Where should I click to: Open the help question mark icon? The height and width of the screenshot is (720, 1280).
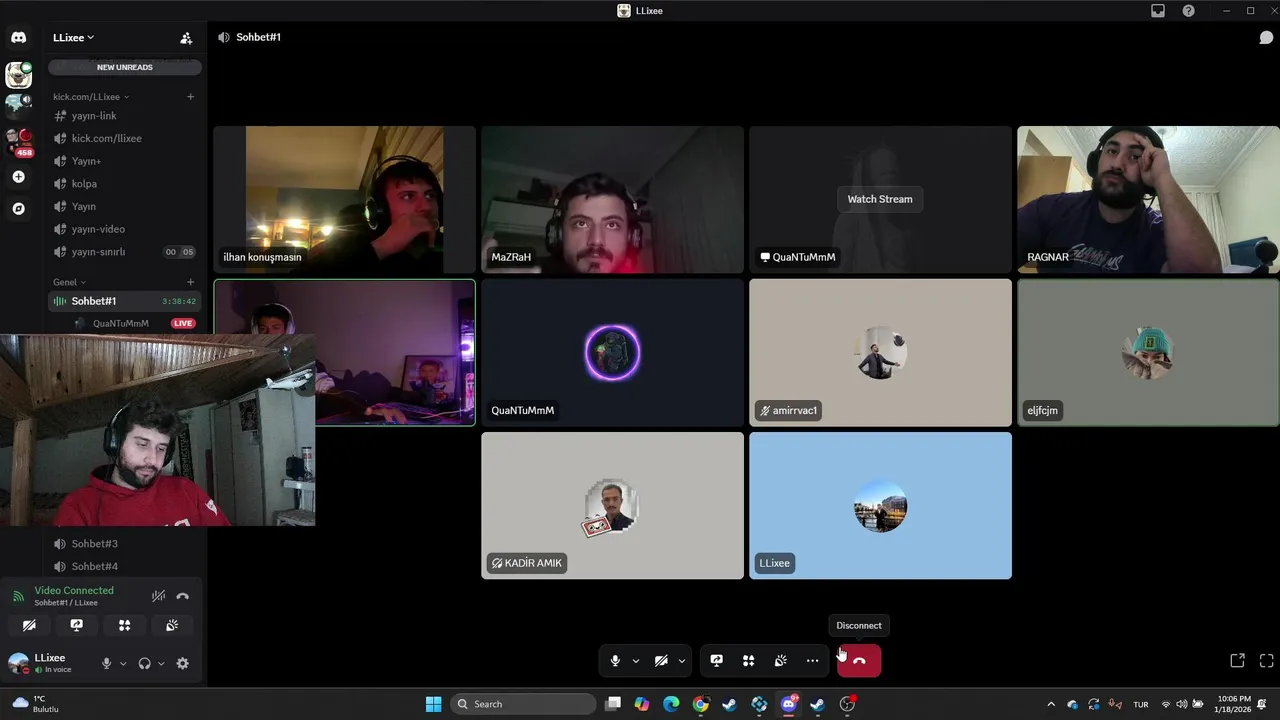1188,11
